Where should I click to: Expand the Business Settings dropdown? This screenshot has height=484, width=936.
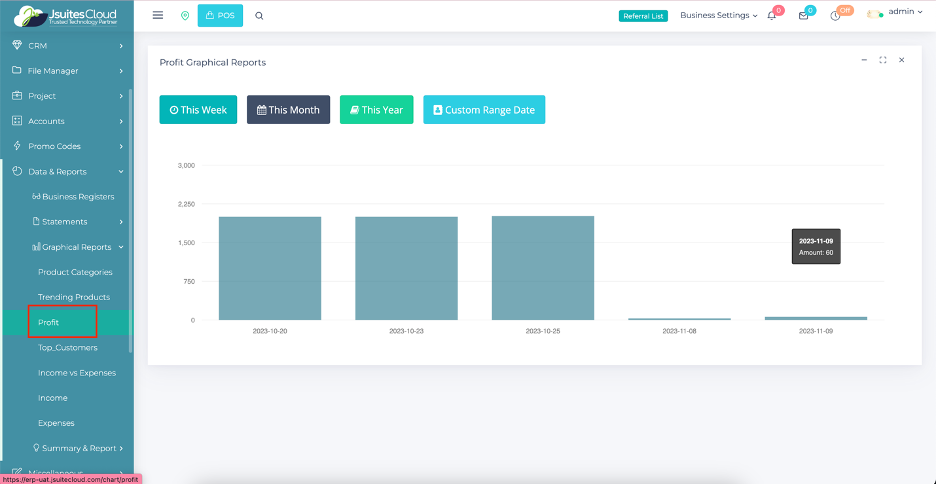[718, 16]
